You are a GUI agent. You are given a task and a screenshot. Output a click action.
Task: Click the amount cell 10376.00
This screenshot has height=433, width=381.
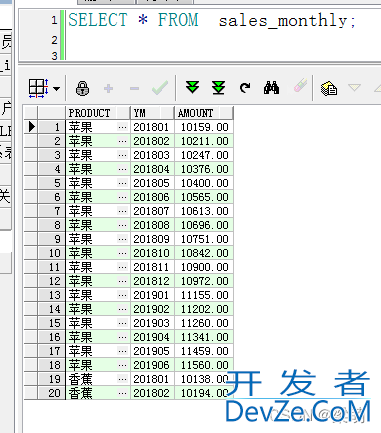click(204, 169)
